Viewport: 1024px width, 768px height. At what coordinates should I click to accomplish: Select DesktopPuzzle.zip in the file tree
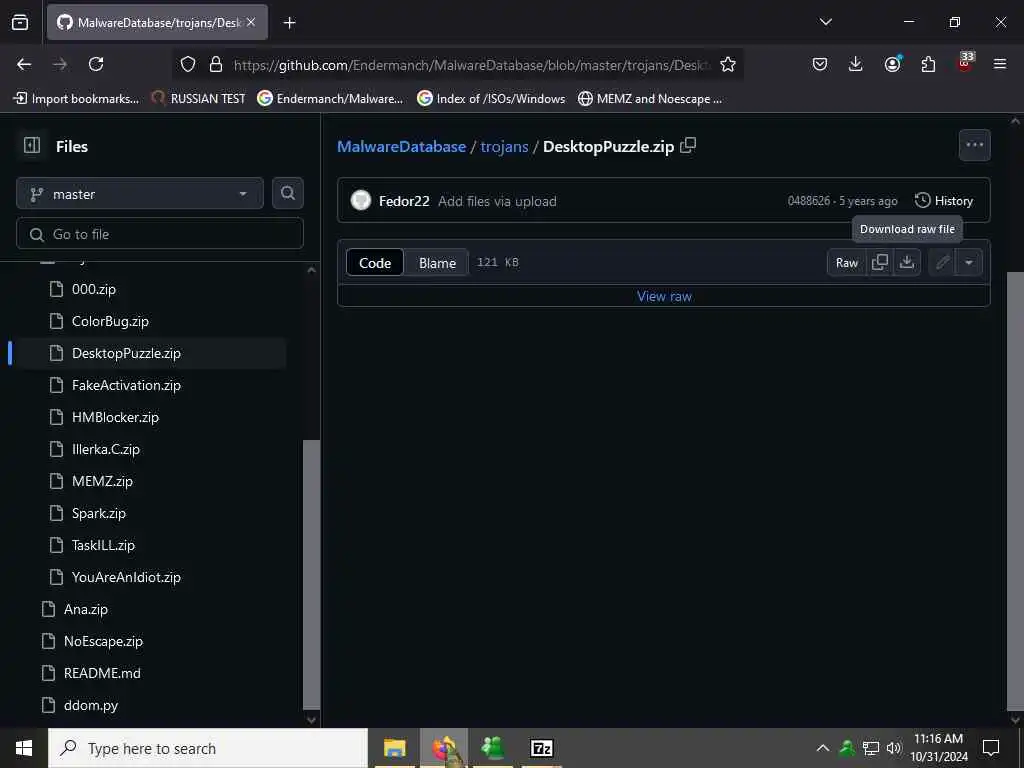(x=126, y=353)
